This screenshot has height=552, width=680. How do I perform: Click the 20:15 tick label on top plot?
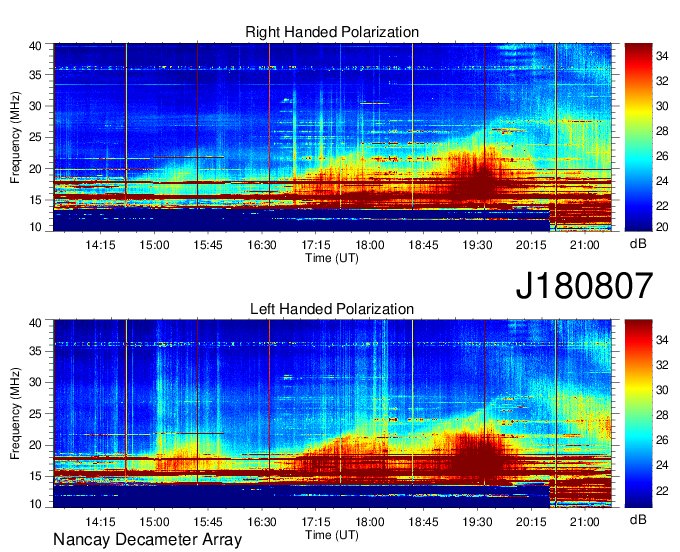(x=531, y=245)
